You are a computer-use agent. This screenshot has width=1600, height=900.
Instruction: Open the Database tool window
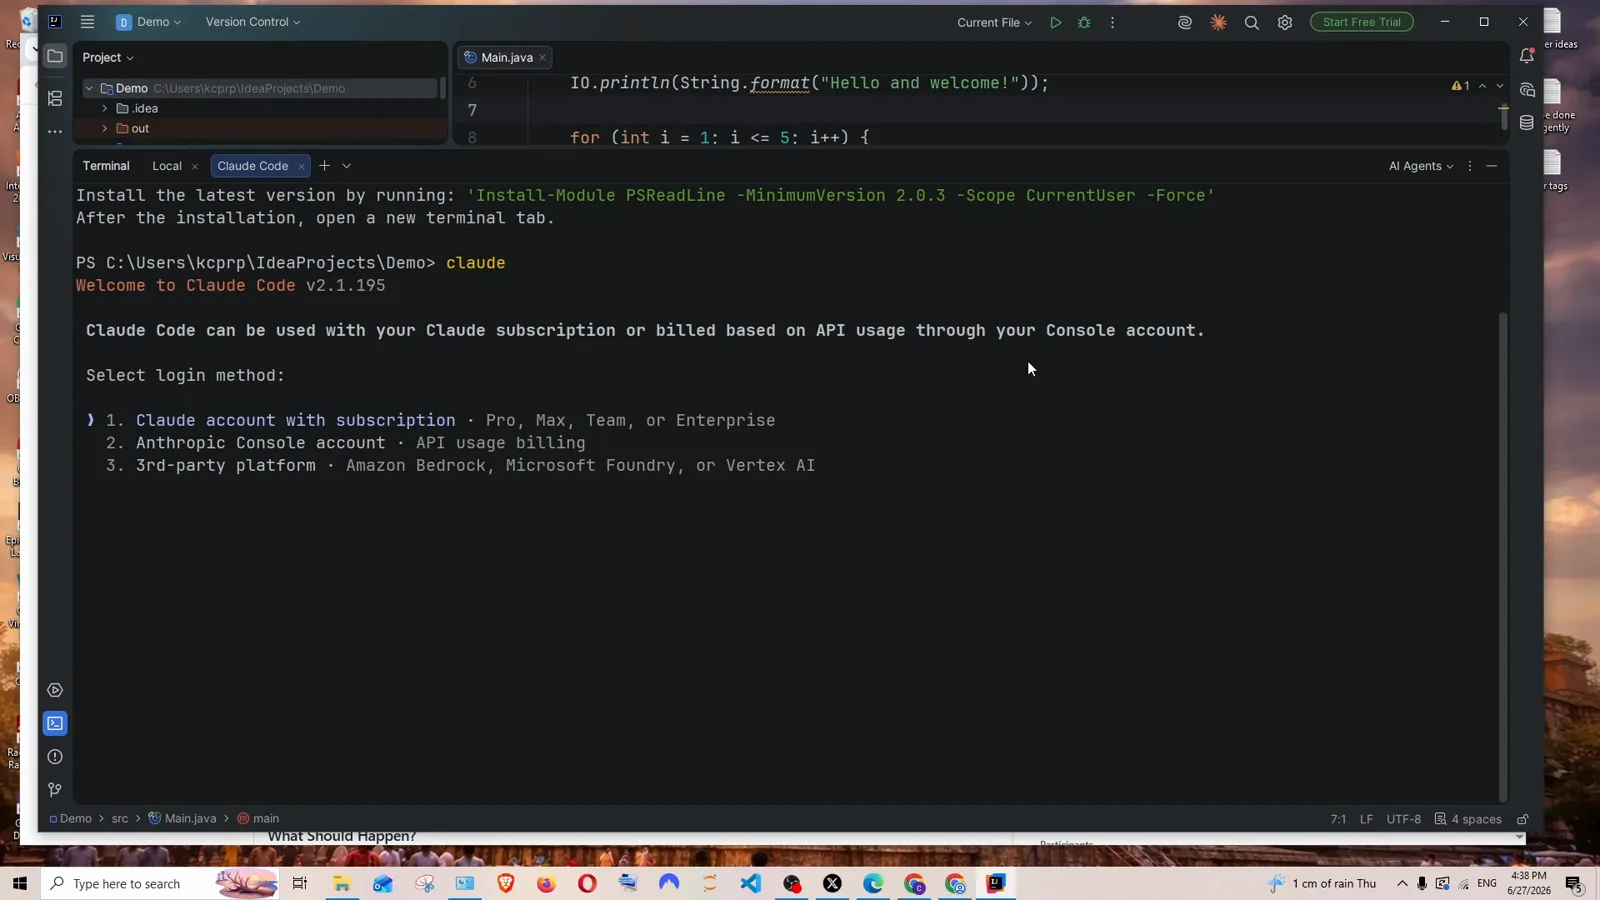click(x=1527, y=123)
